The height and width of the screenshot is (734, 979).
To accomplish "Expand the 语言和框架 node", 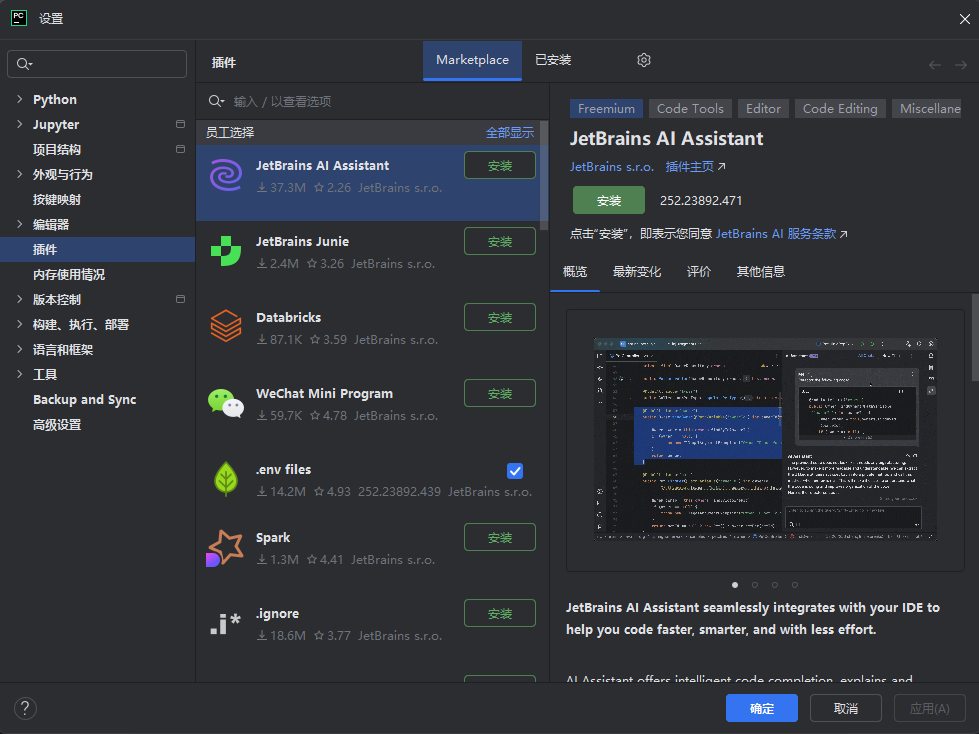I will click(19, 349).
